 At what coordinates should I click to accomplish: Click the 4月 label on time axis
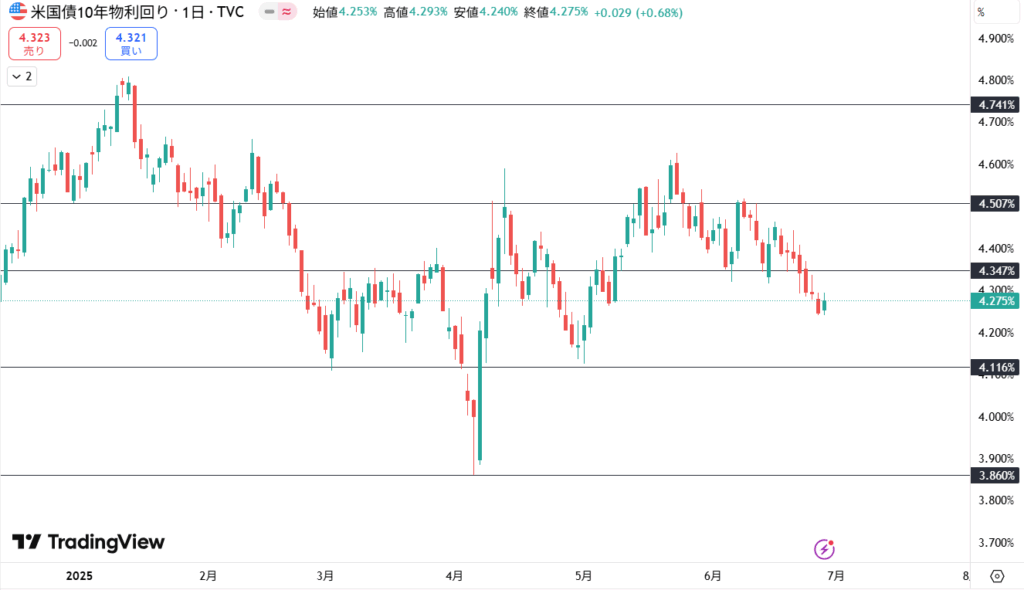[x=455, y=576]
